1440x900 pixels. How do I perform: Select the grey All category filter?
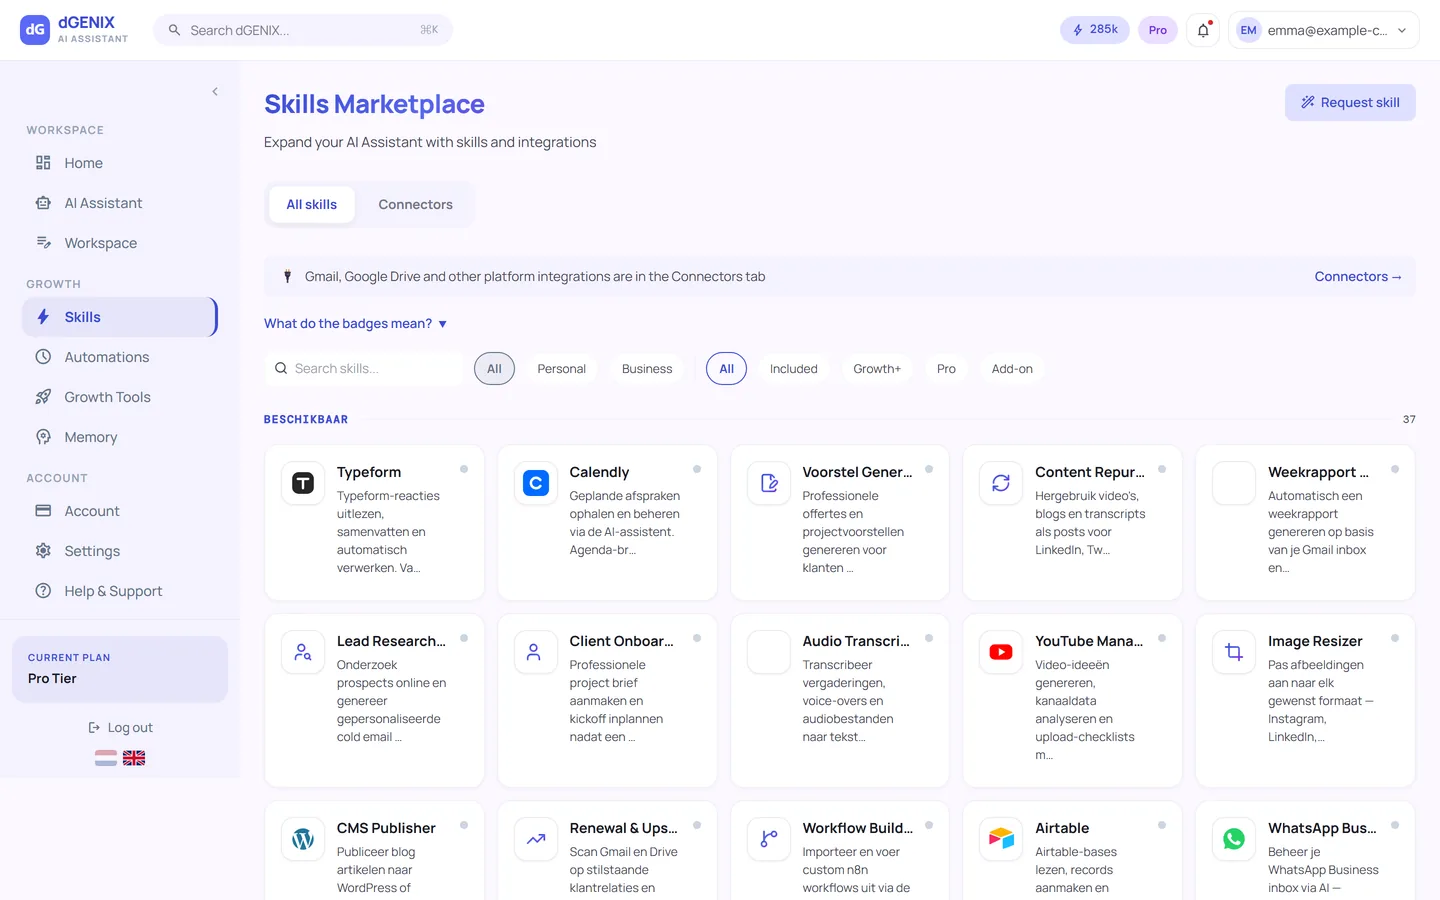[494, 369]
